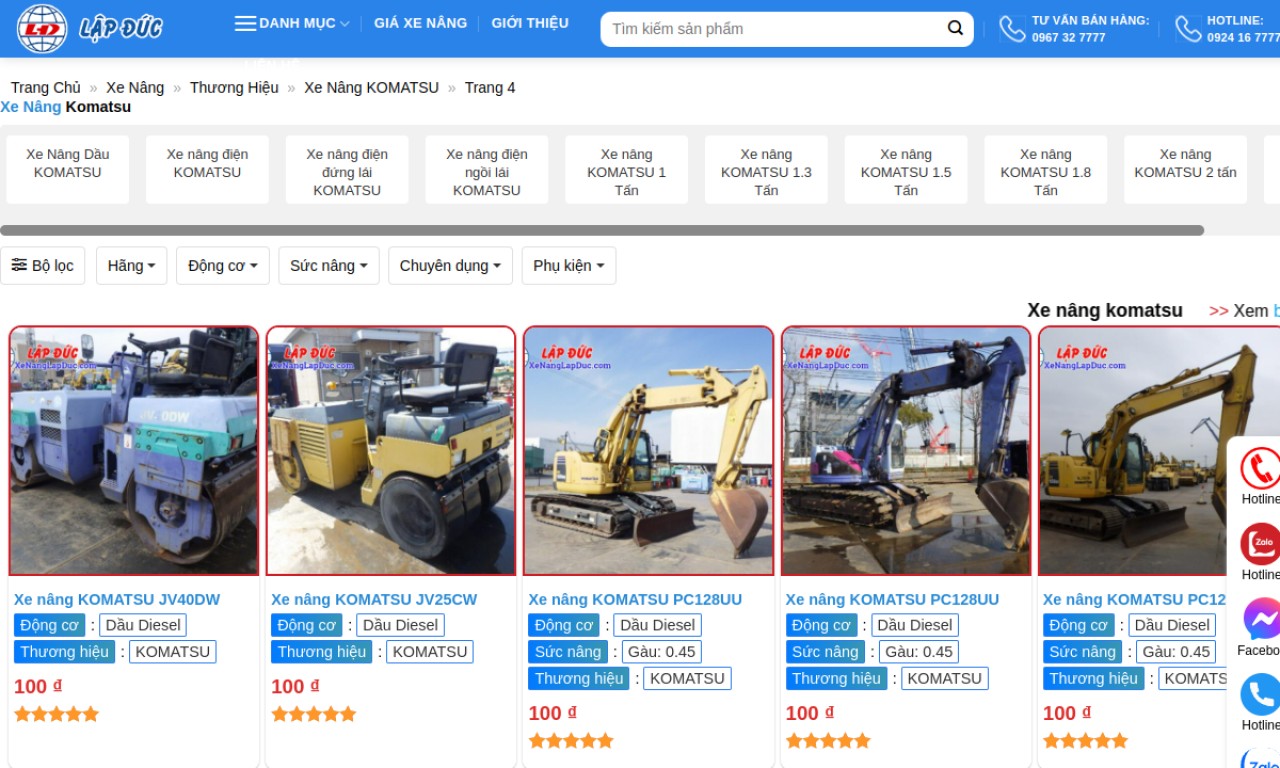Image resolution: width=1280 pixels, height=768 pixels.
Task: Click the filter sliders icon in Bộ lọc
Action: (x=19, y=265)
